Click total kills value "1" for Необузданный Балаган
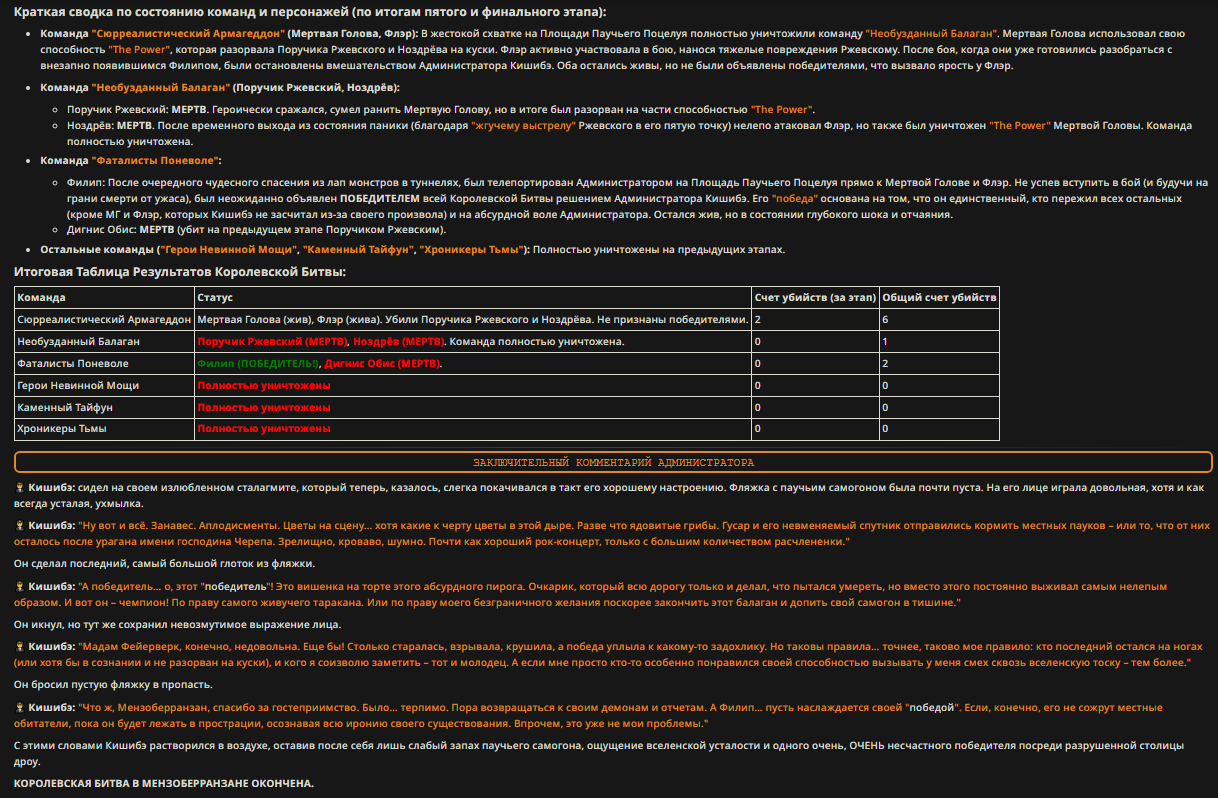1218x798 pixels. [x=885, y=341]
